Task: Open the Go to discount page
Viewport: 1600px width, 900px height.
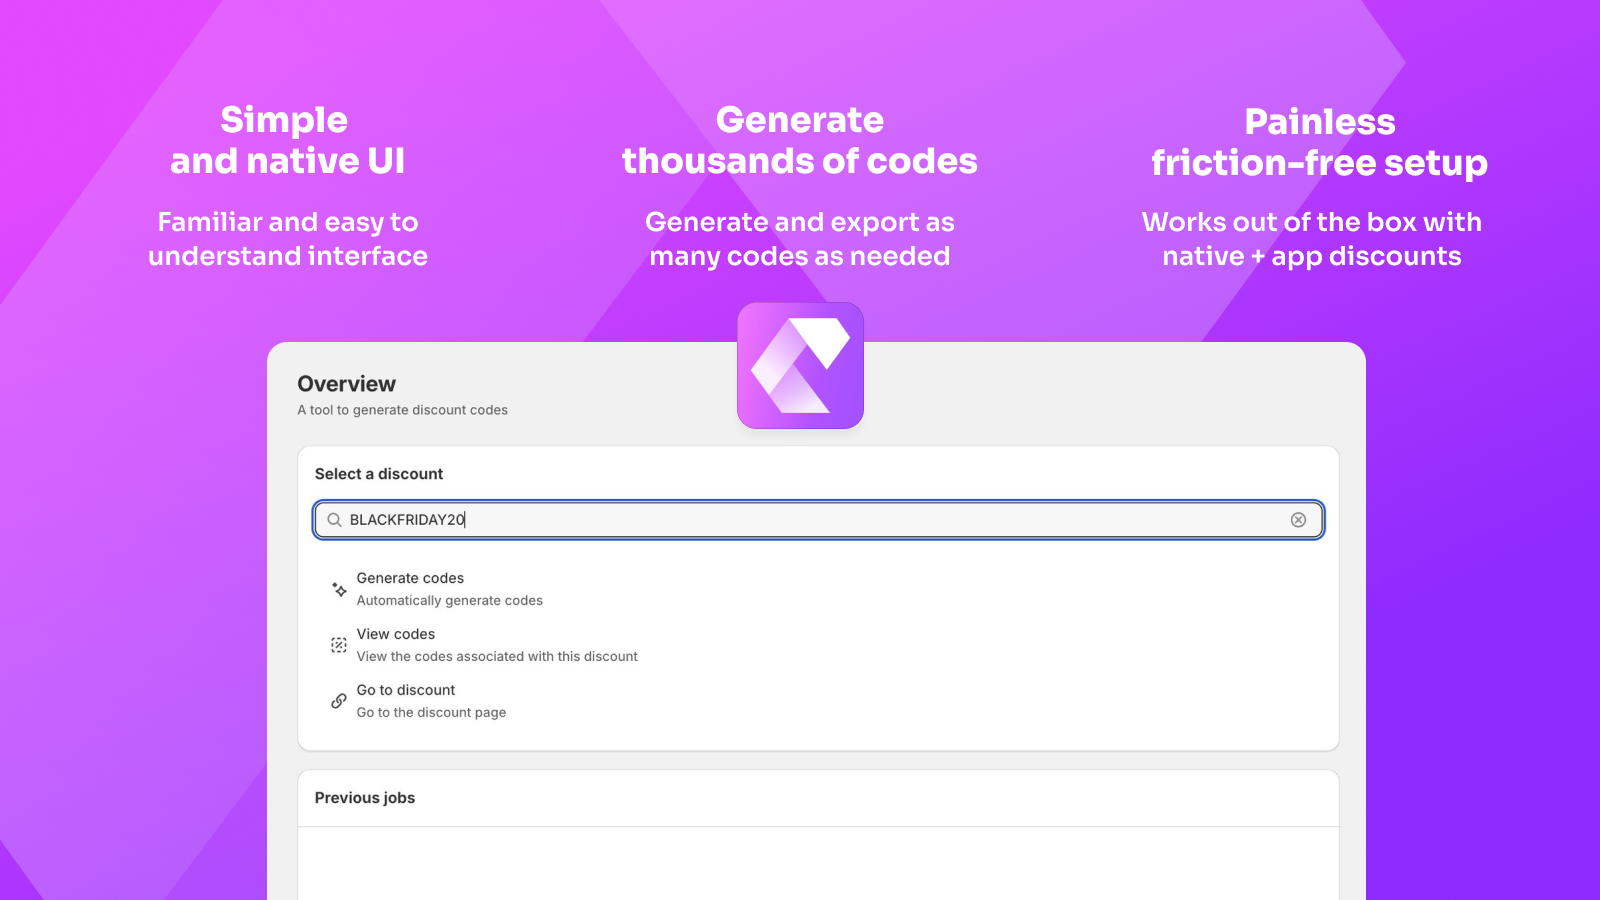Action: click(x=405, y=690)
